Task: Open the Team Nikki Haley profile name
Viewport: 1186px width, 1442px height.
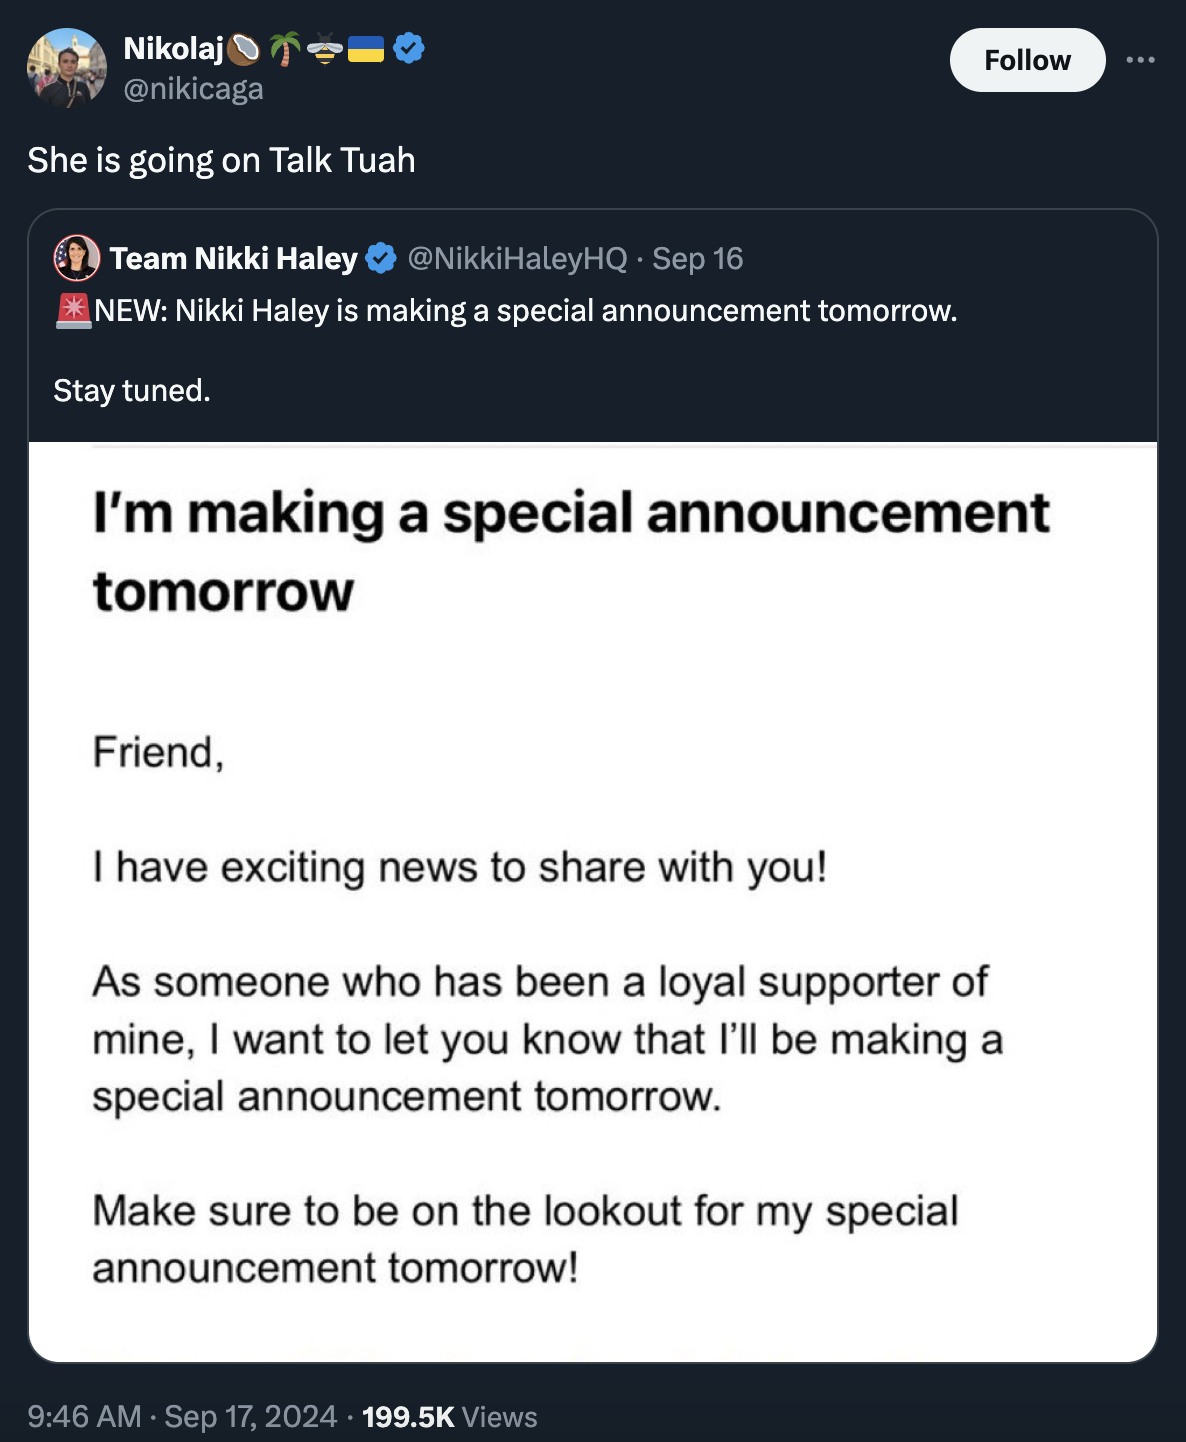Action: 233,259
